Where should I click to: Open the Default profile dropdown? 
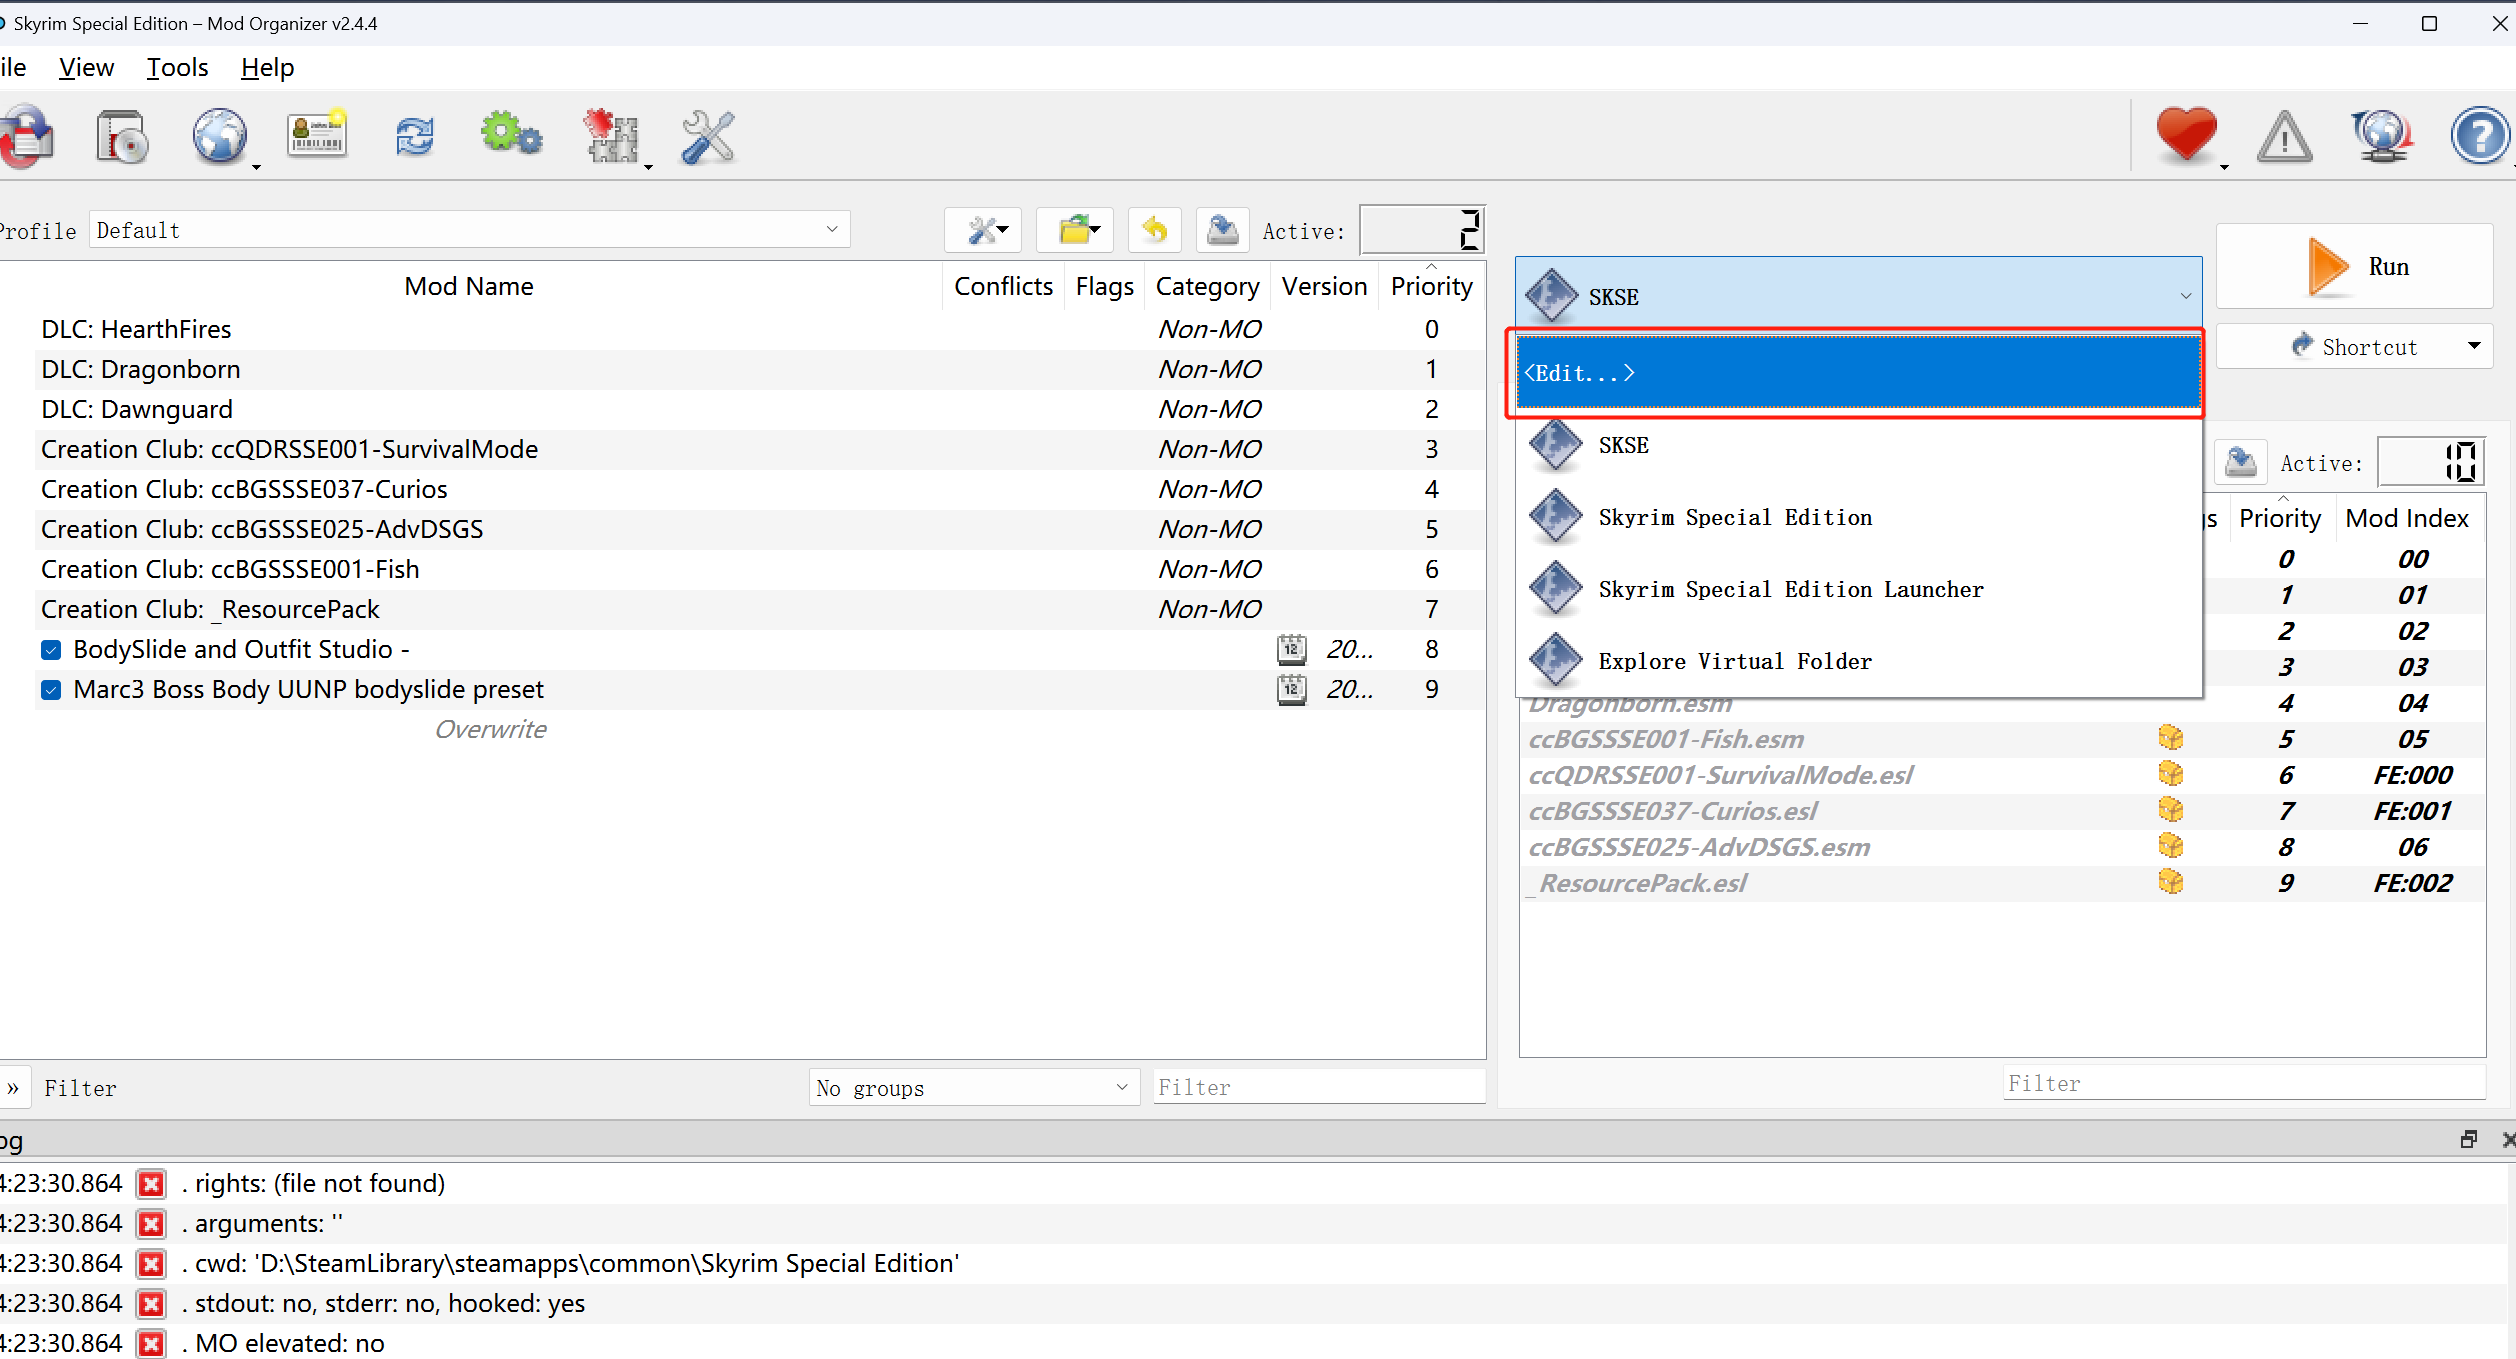[469, 230]
